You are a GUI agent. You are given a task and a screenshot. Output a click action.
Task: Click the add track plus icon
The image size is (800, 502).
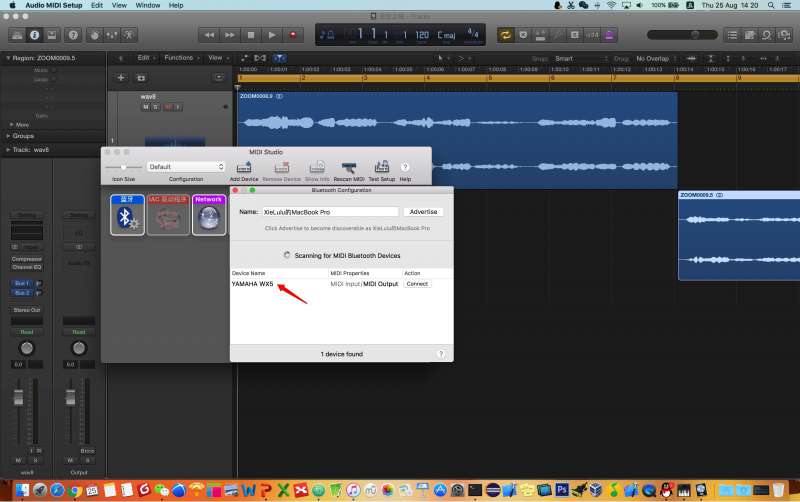[x=121, y=77]
